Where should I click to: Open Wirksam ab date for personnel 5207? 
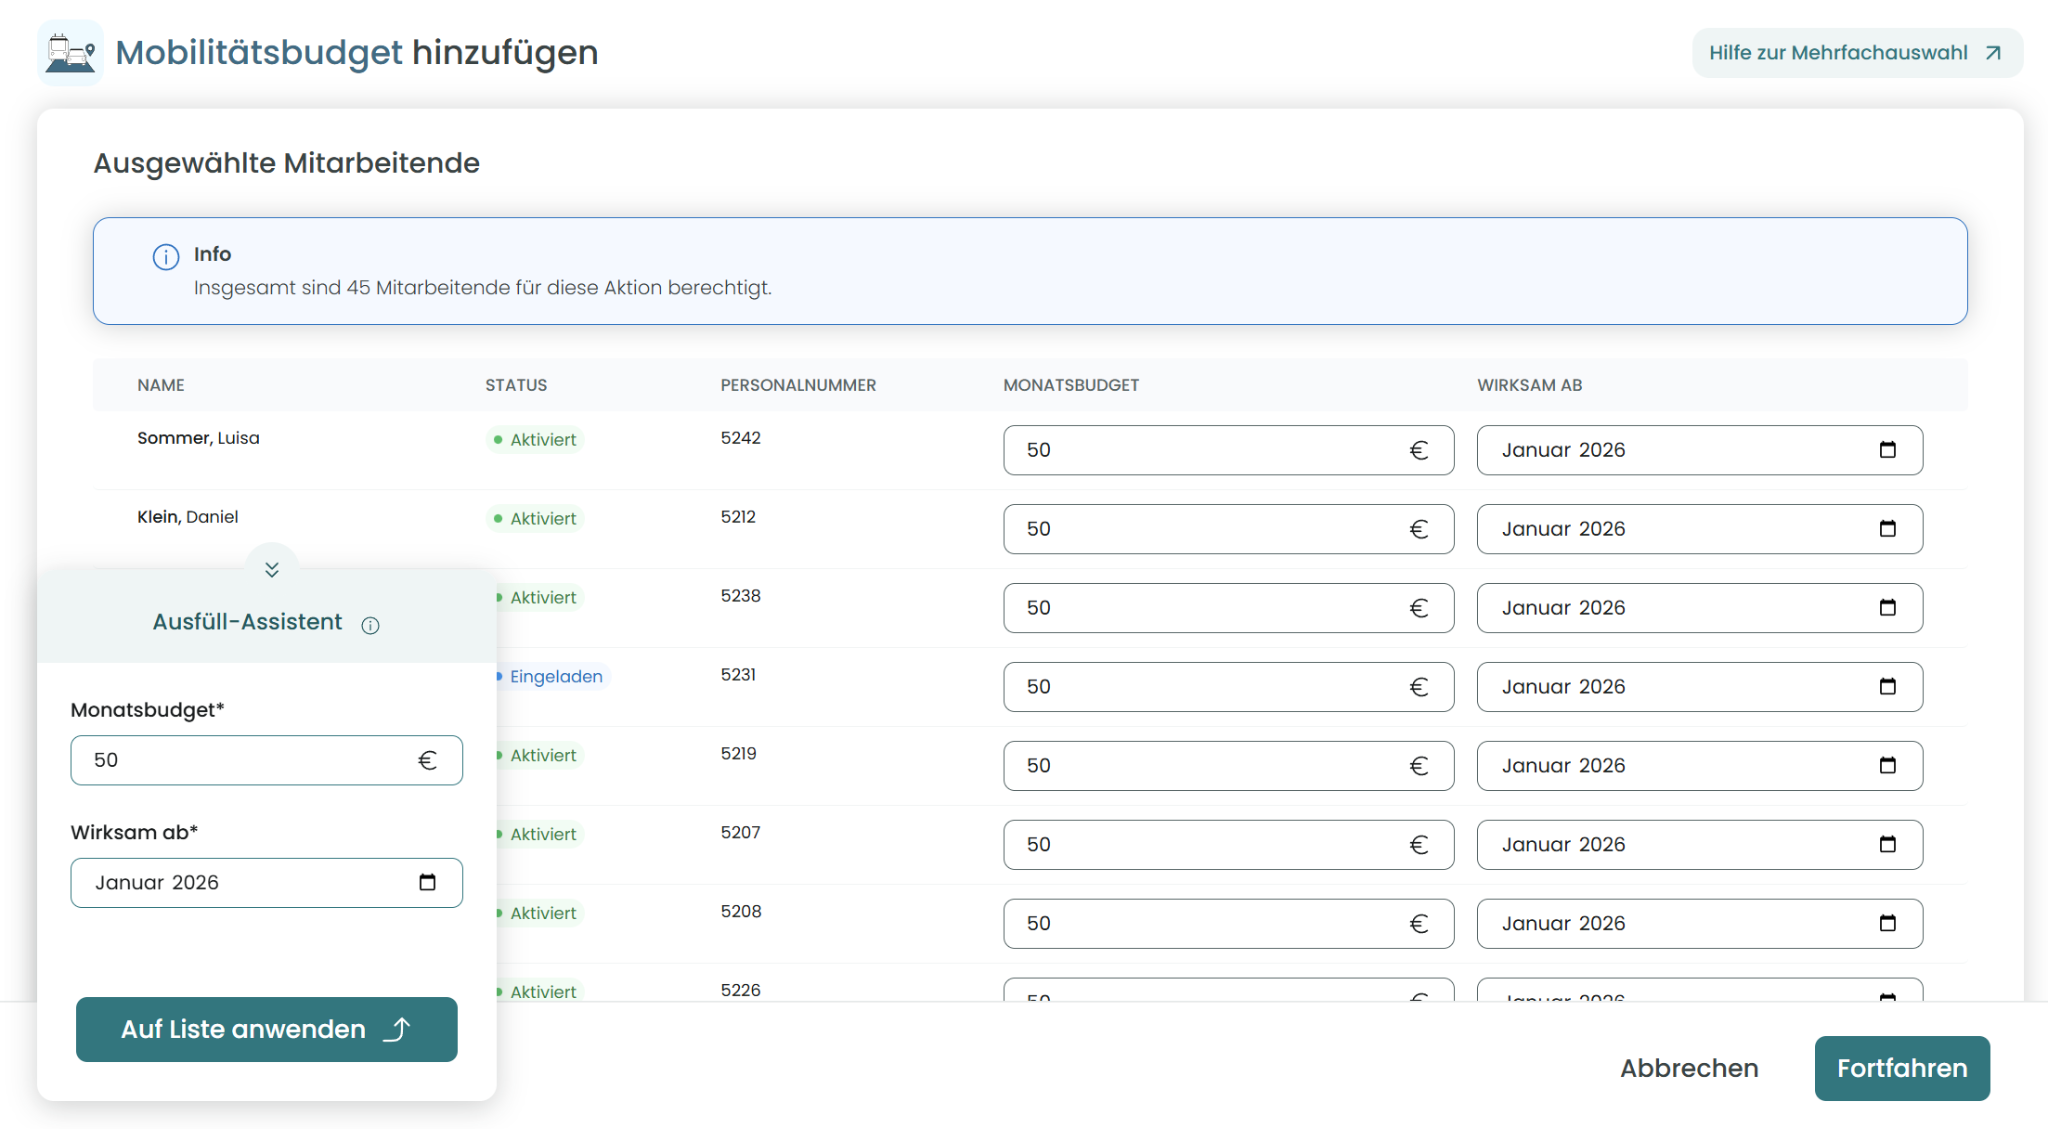click(x=1680, y=845)
